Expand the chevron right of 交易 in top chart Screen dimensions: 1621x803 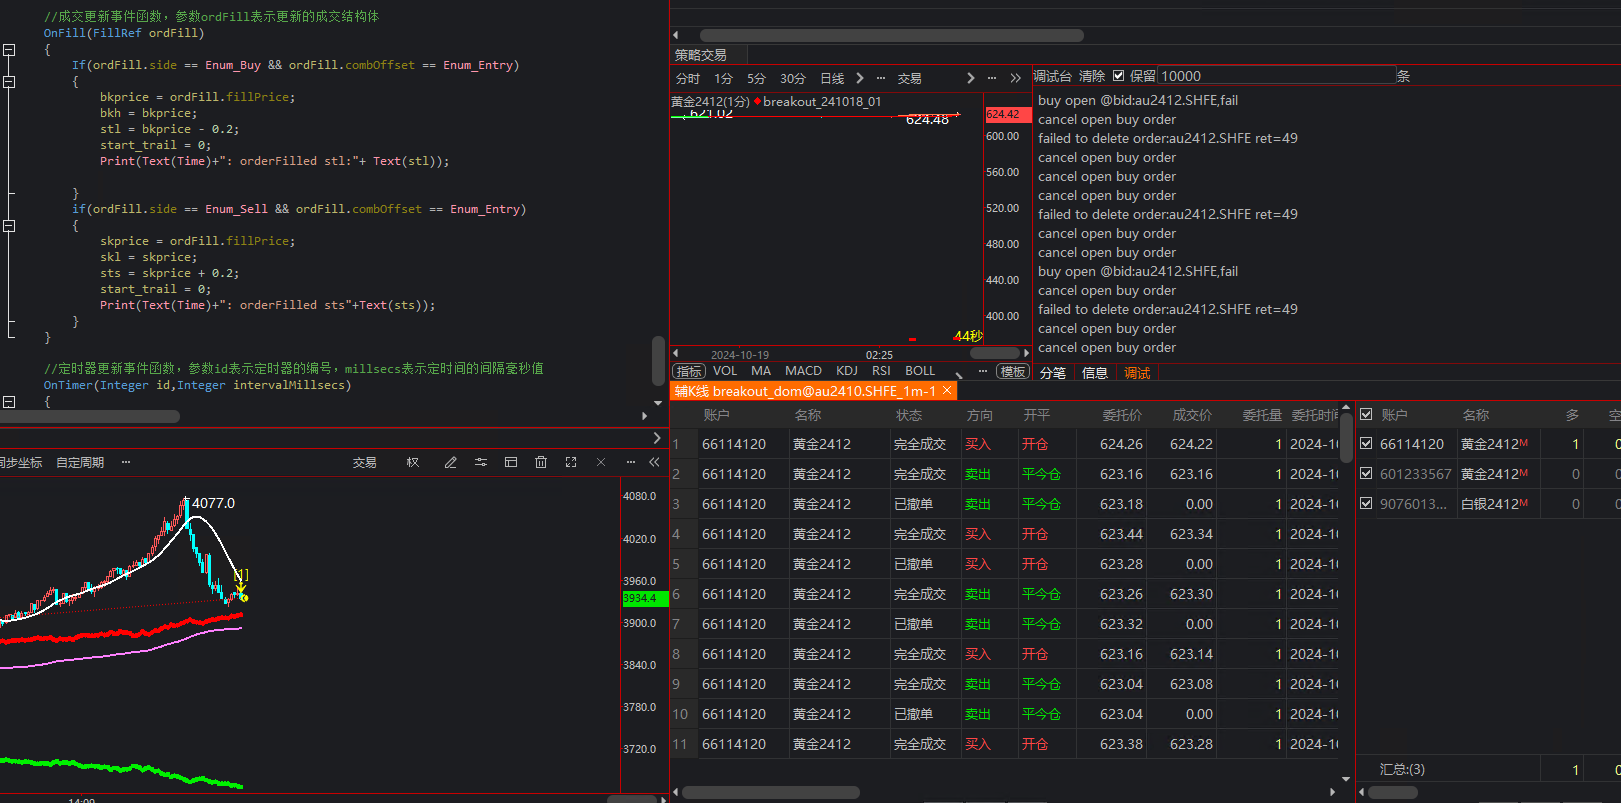coord(970,78)
